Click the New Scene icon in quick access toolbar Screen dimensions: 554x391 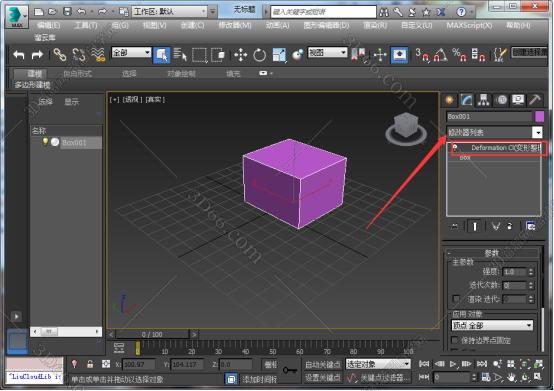(39, 12)
